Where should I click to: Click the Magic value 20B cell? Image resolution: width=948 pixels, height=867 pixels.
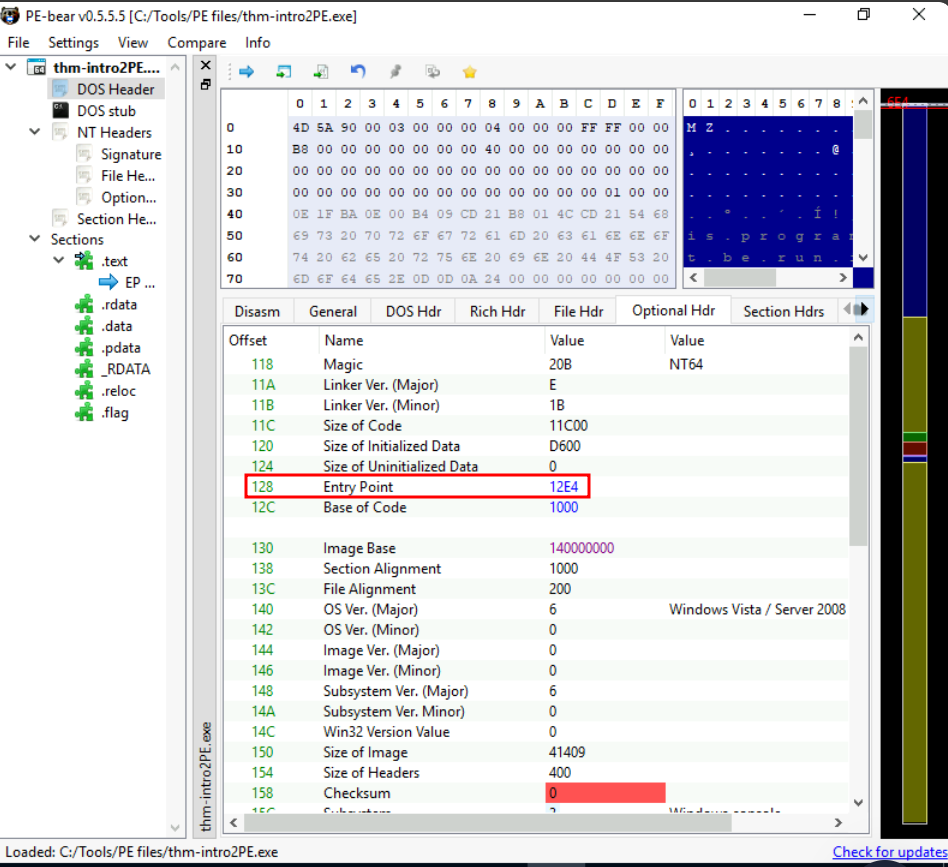click(560, 365)
